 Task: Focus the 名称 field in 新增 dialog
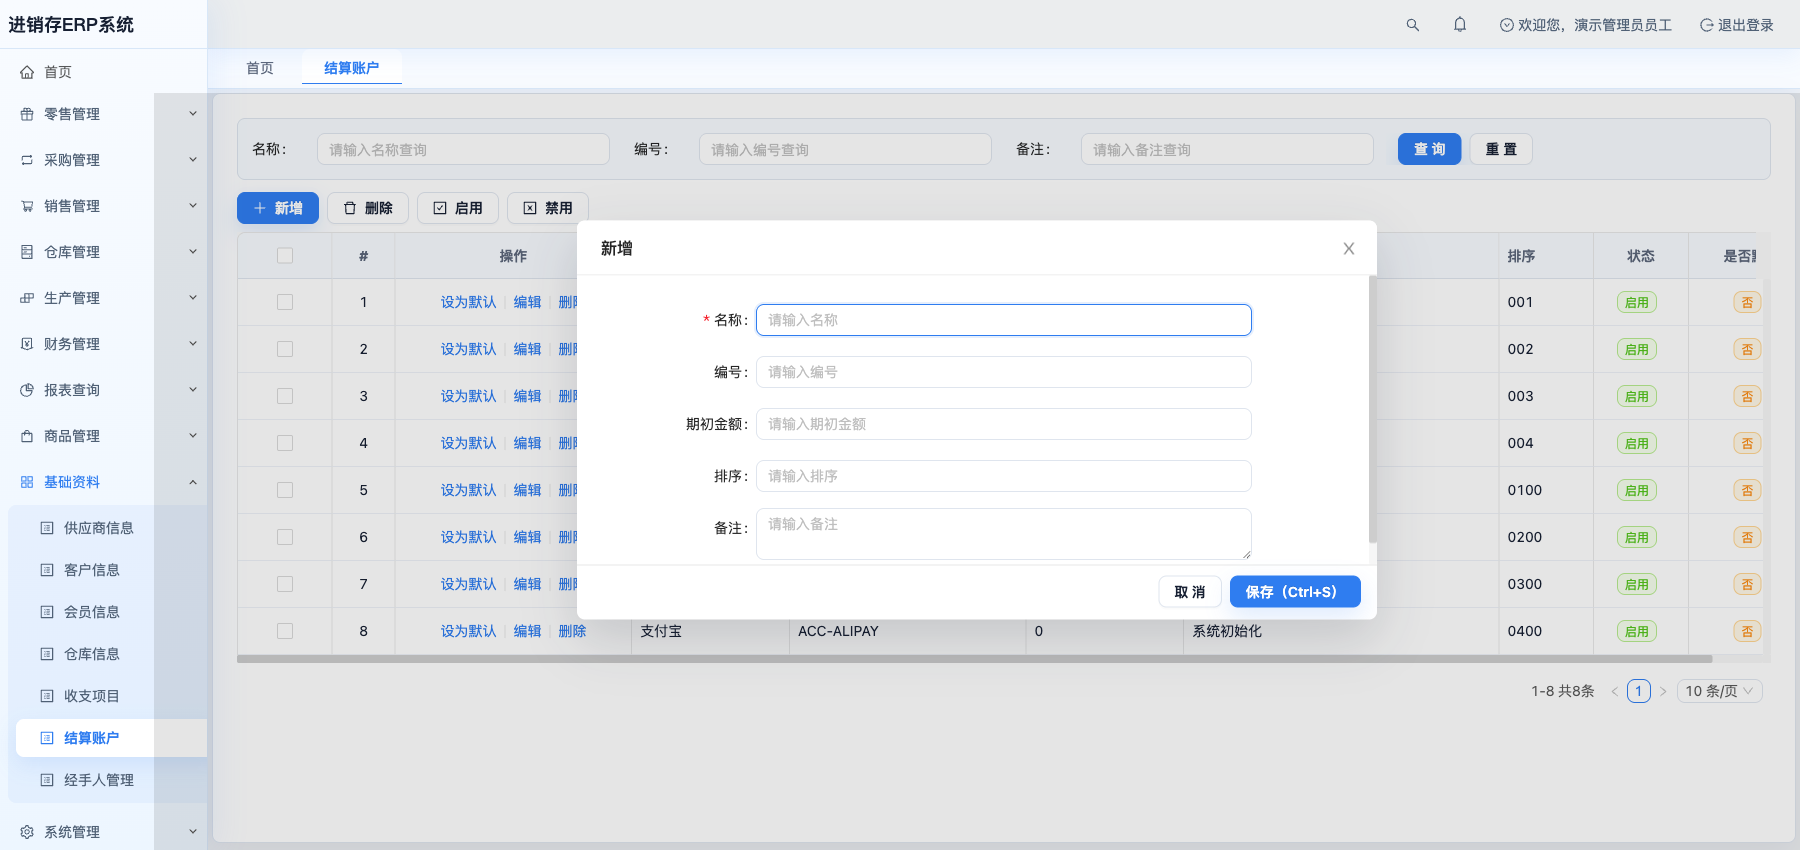(1004, 320)
